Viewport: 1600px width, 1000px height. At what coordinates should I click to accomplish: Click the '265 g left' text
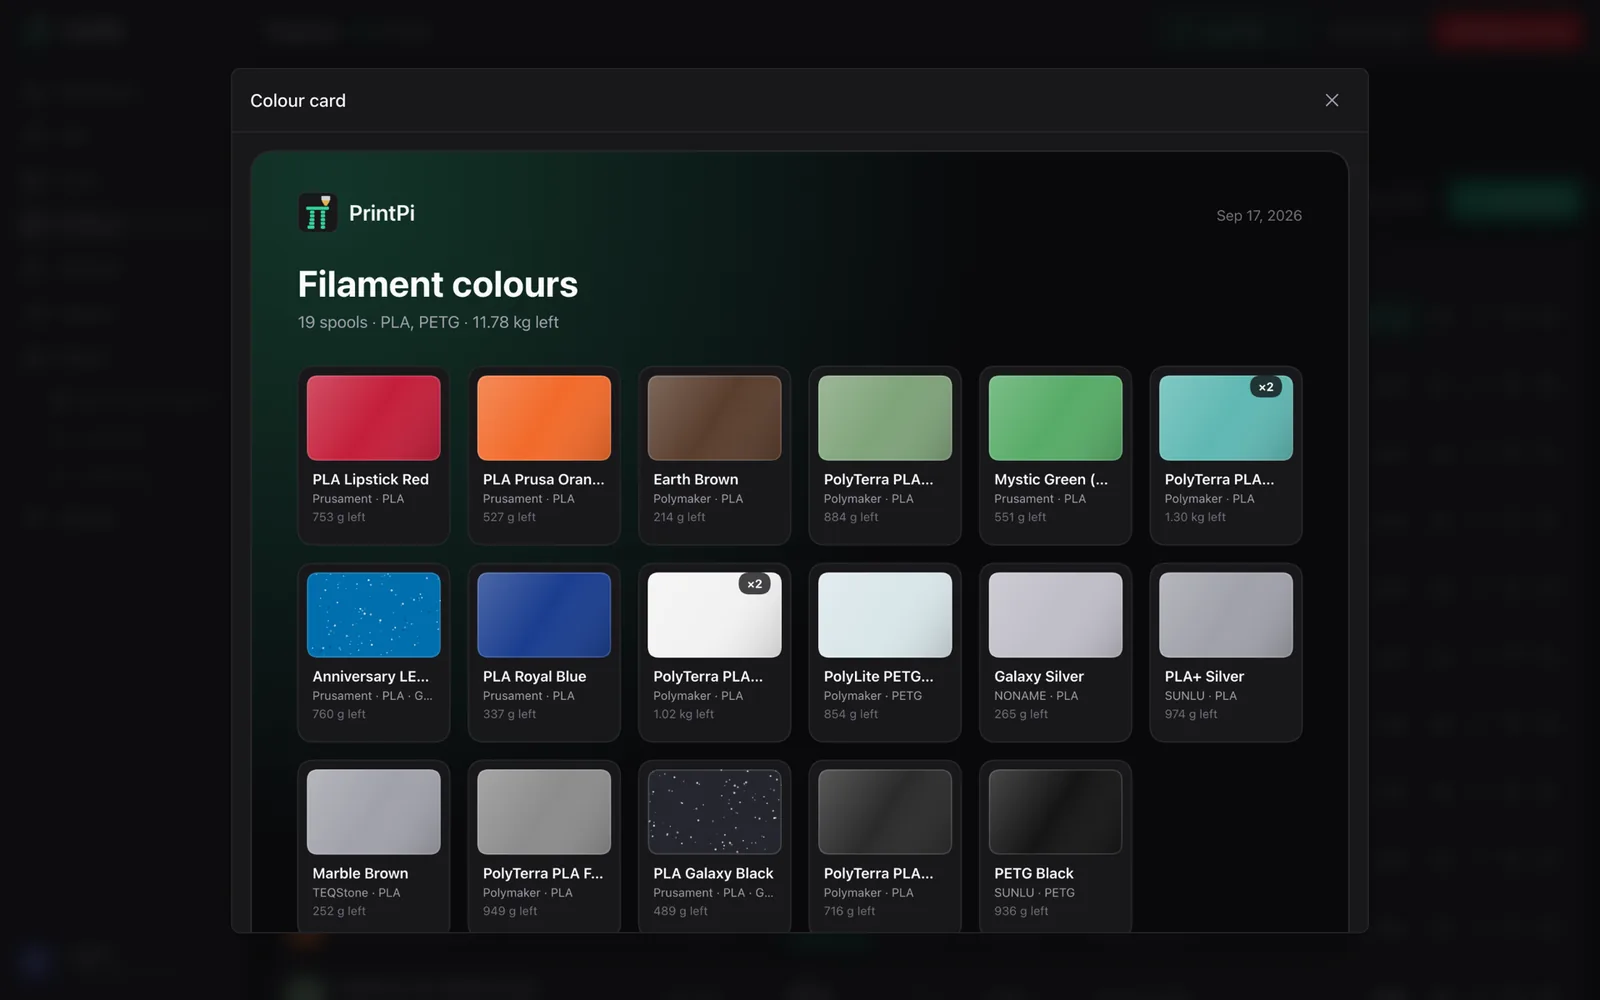coord(1021,714)
